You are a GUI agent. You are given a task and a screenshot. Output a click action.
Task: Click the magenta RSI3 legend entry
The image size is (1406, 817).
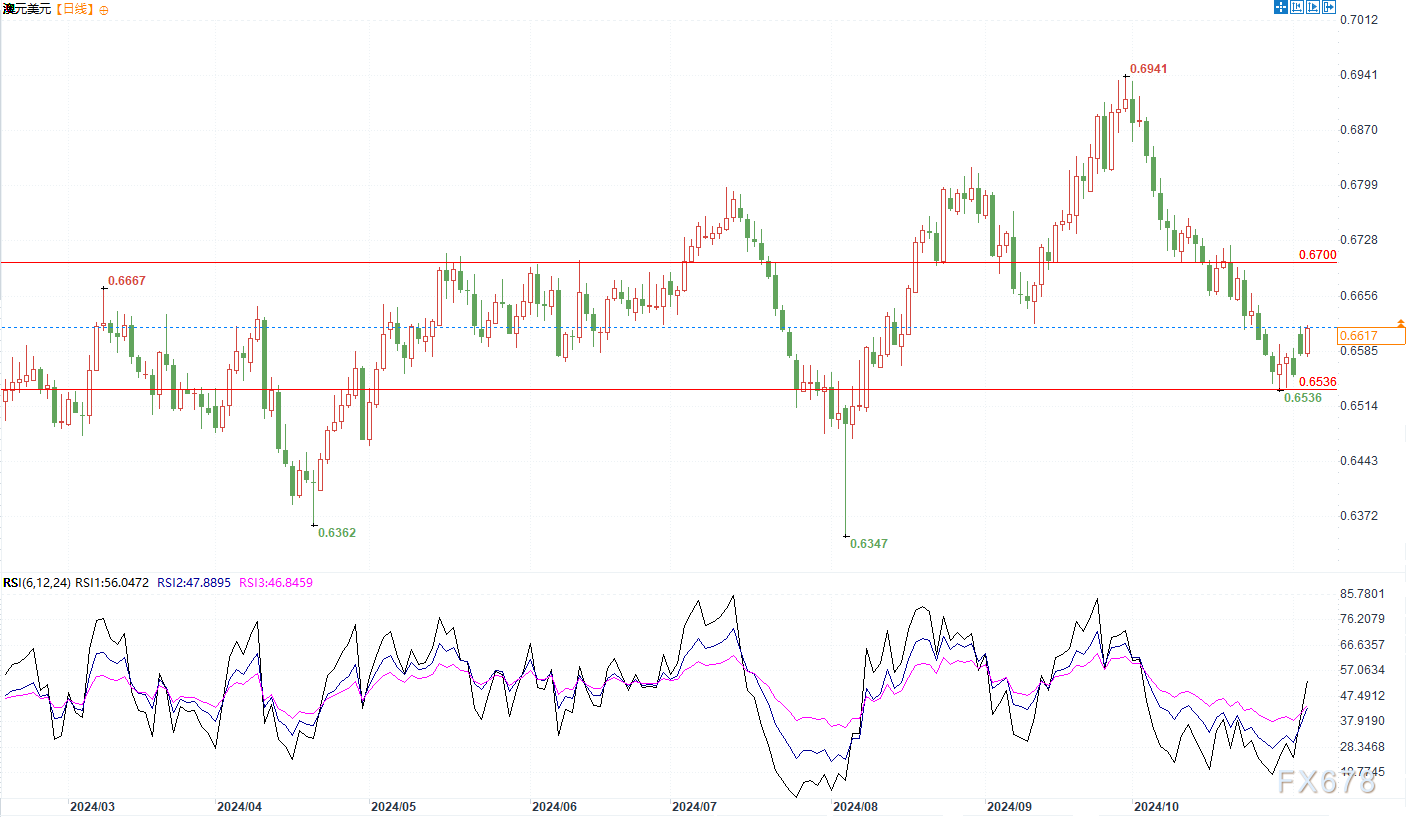[x=275, y=583]
